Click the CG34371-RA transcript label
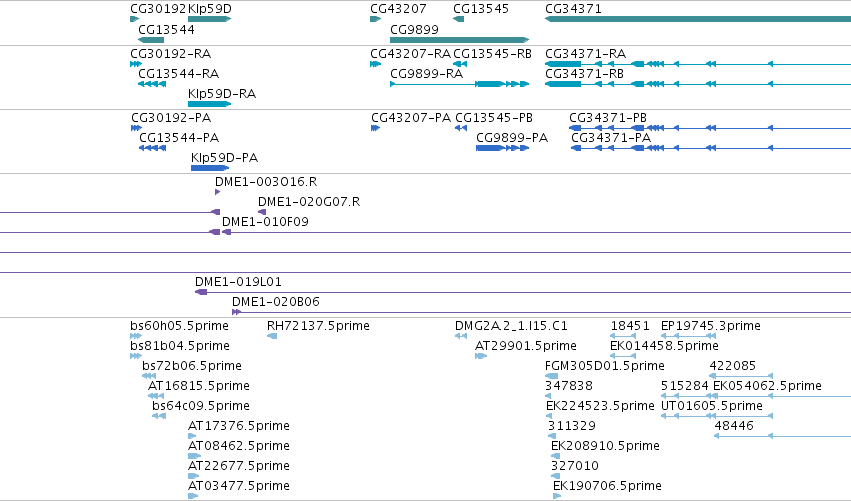This screenshot has width=851, height=501. pos(586,53)
